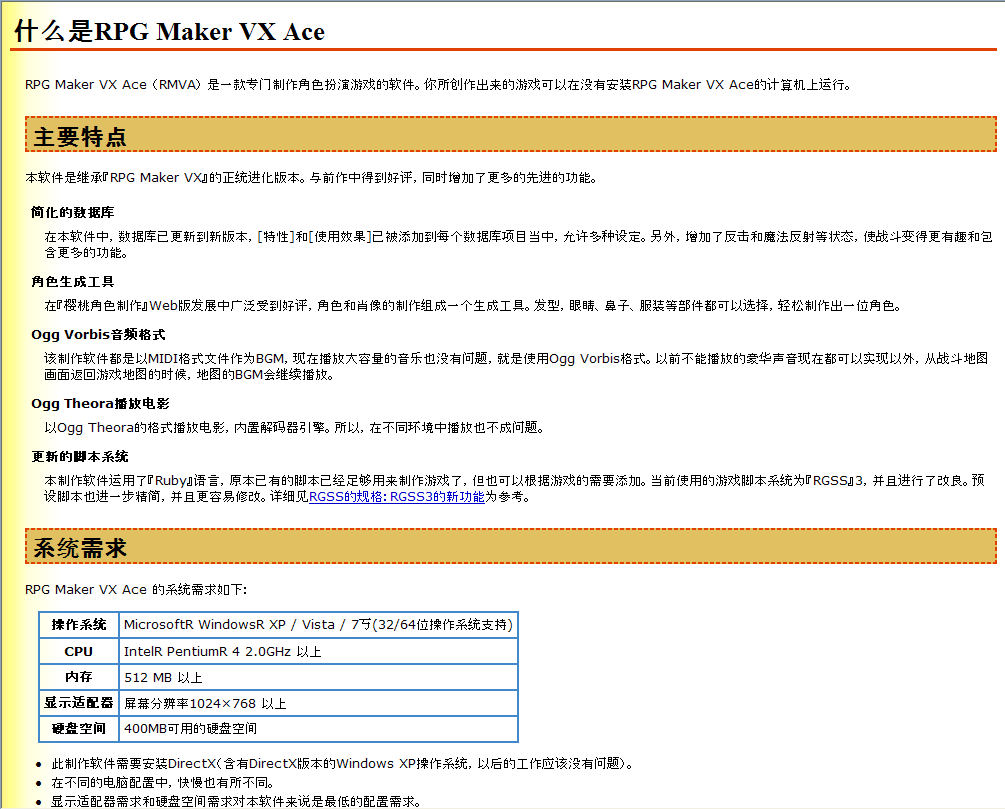
Task: Select the 简化的数据库 subheading
Action: point(72,212)
